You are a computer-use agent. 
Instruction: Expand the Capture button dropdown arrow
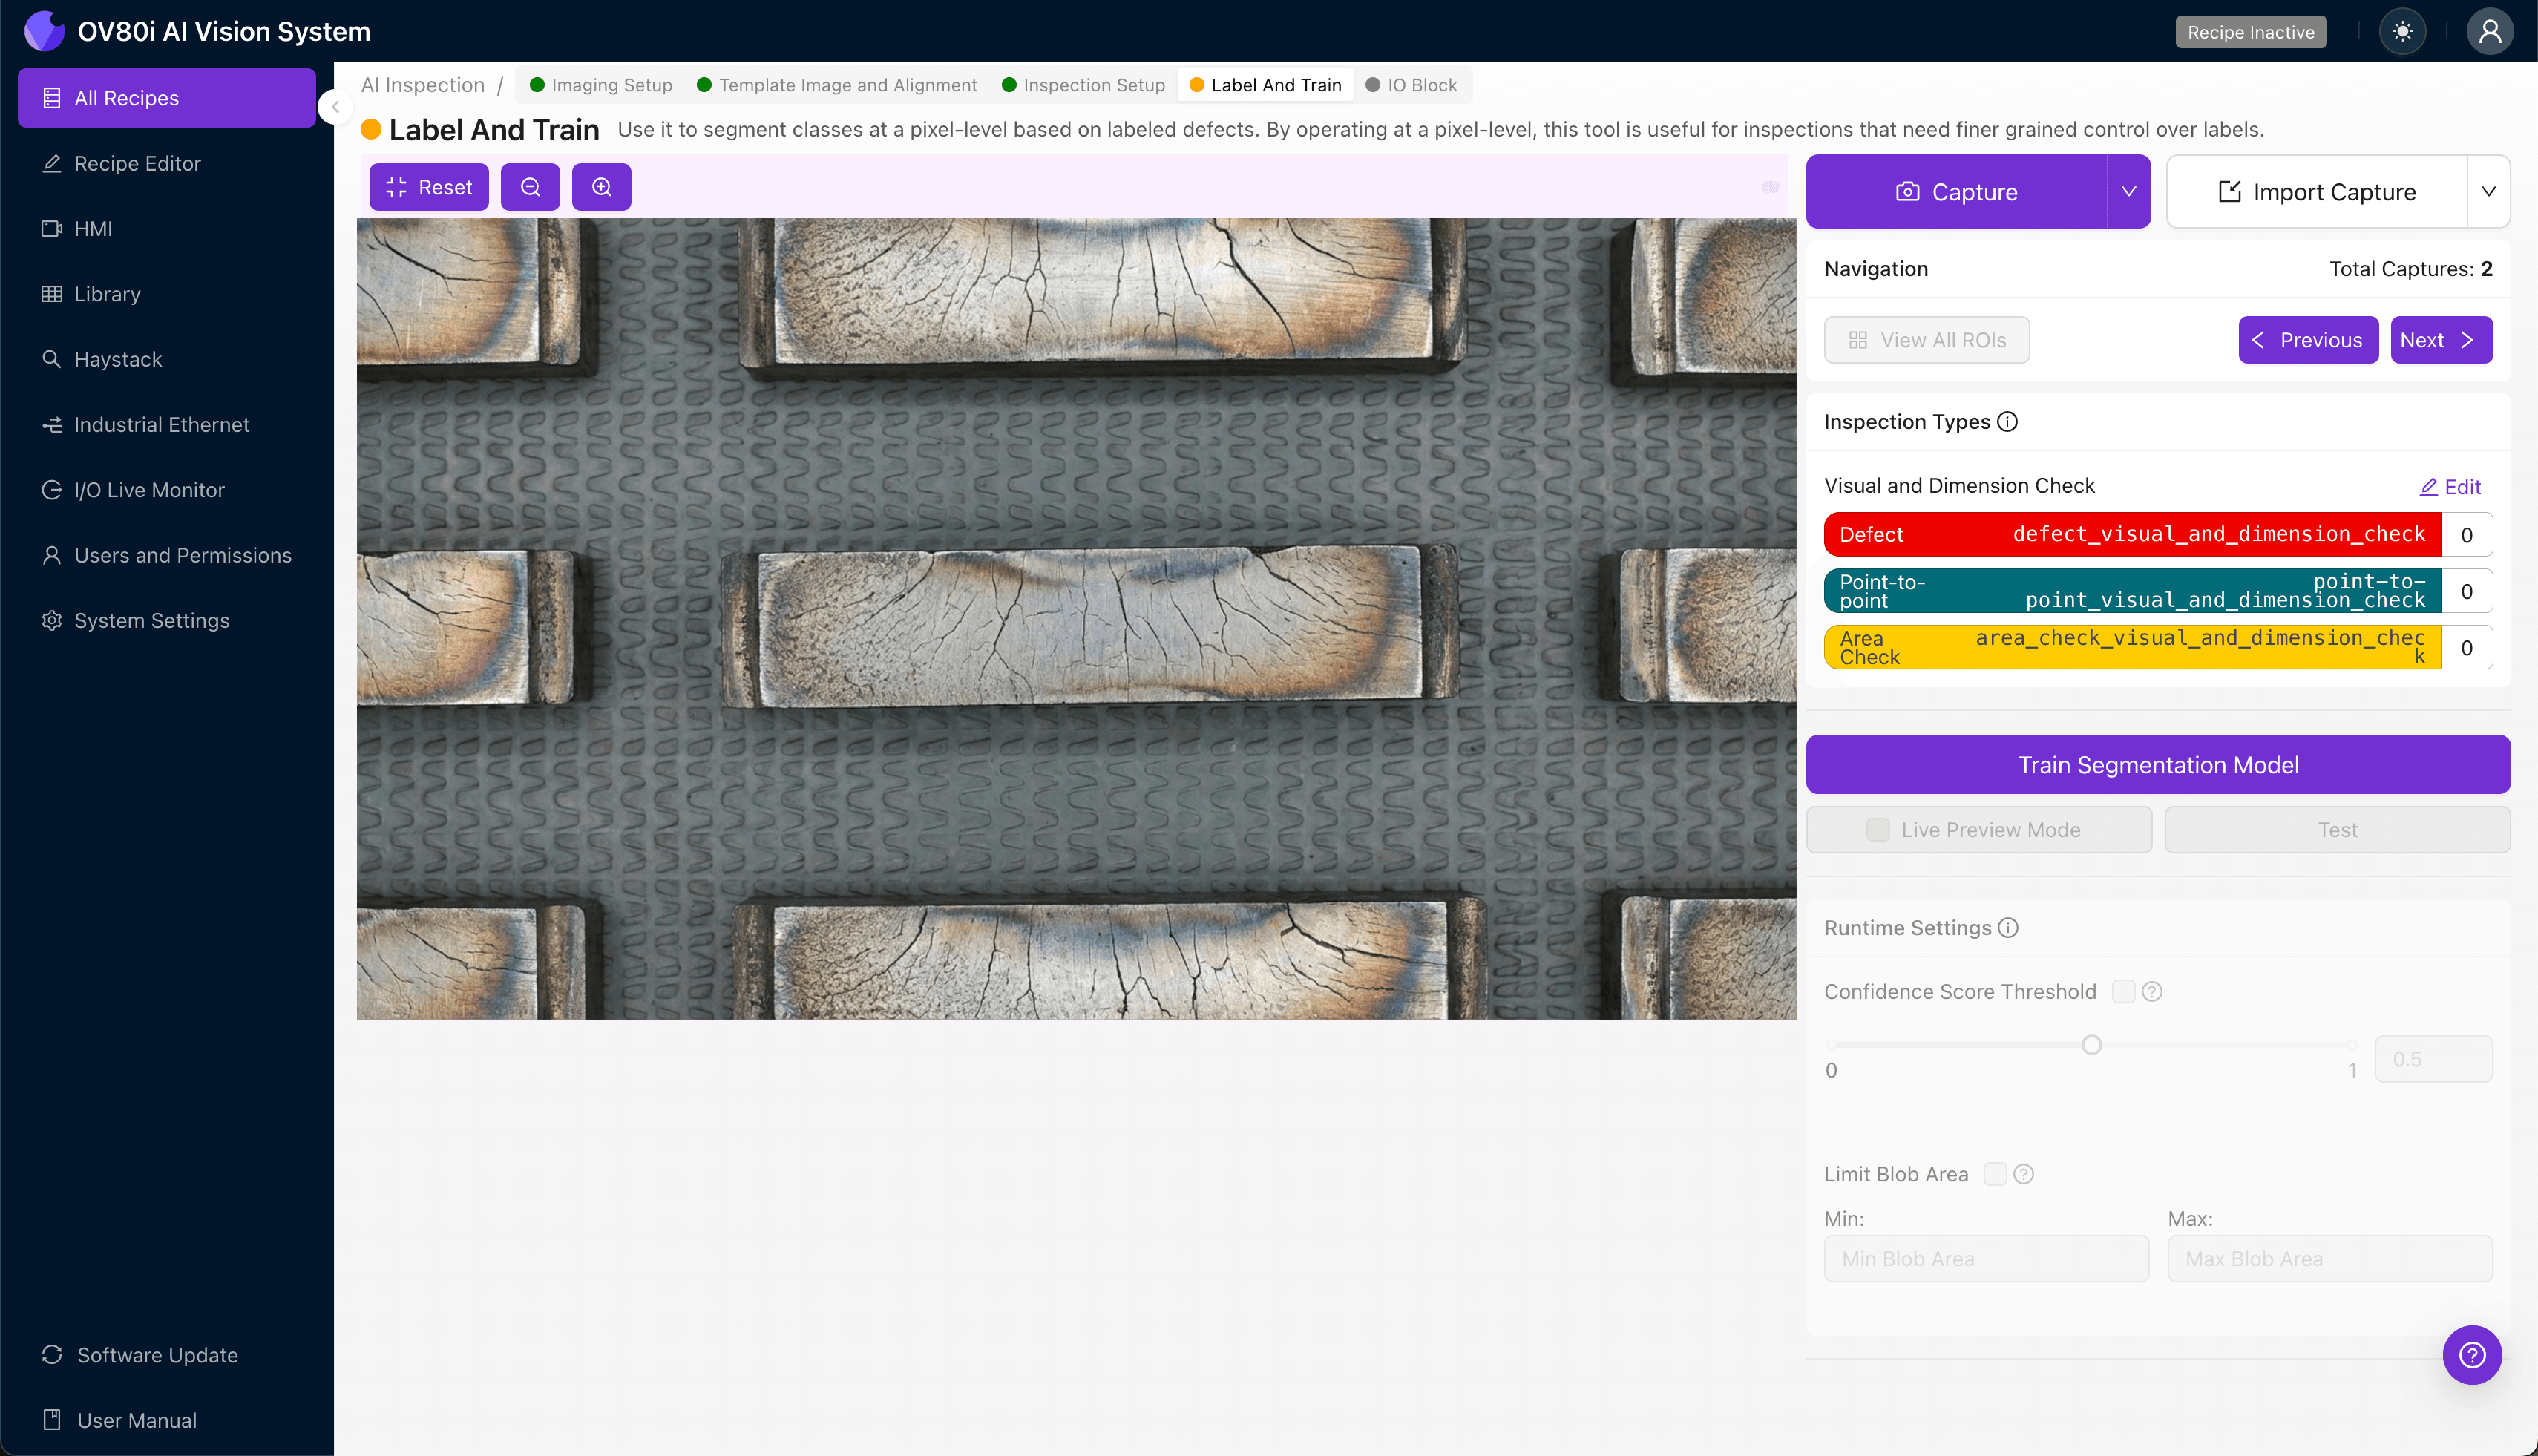[2129, 192]
